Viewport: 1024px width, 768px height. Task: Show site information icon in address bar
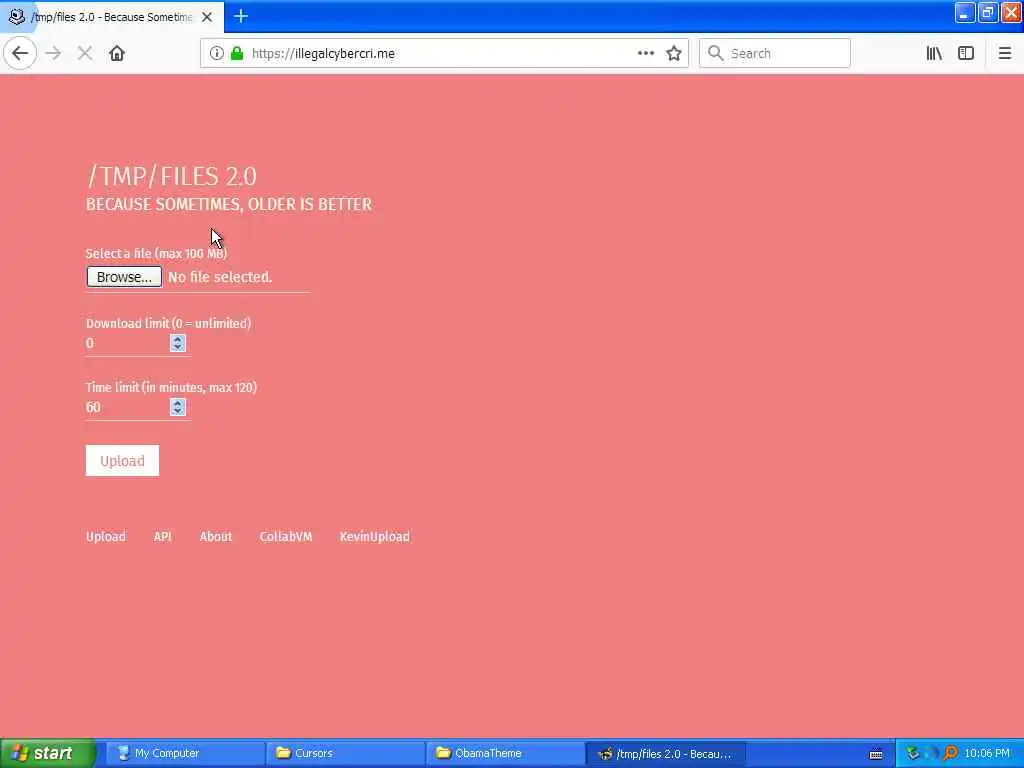216,54
